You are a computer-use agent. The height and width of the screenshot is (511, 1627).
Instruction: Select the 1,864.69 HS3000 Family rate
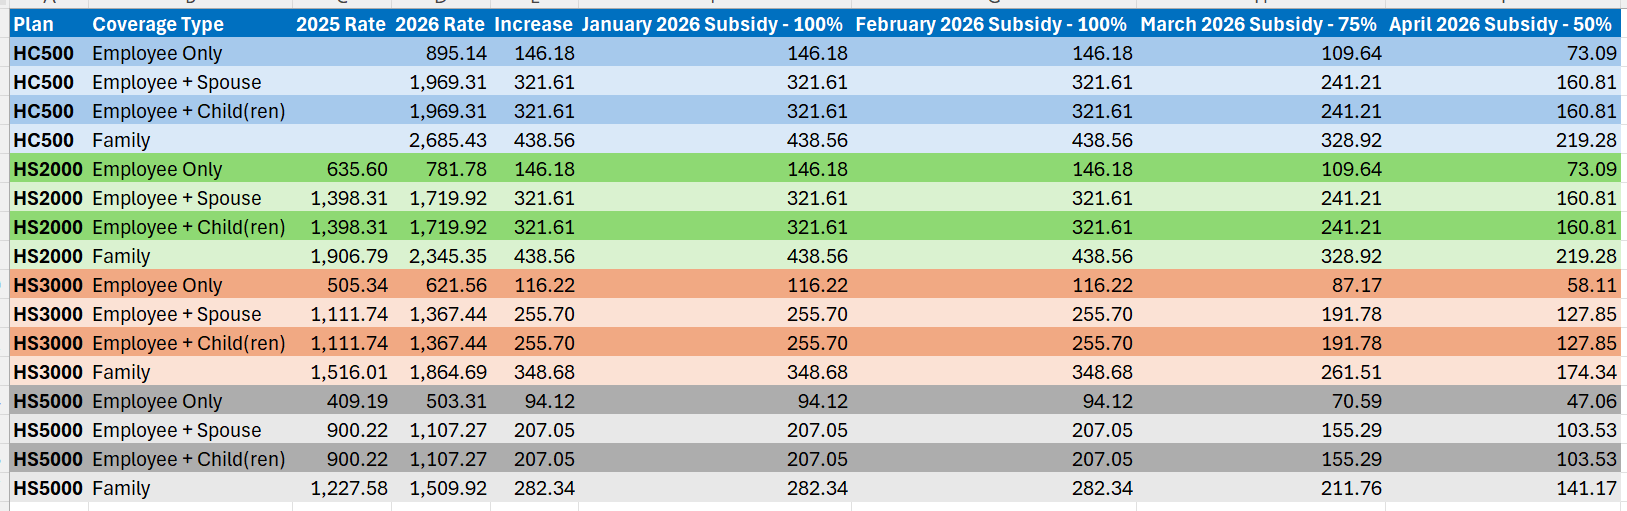pos(448,372)
